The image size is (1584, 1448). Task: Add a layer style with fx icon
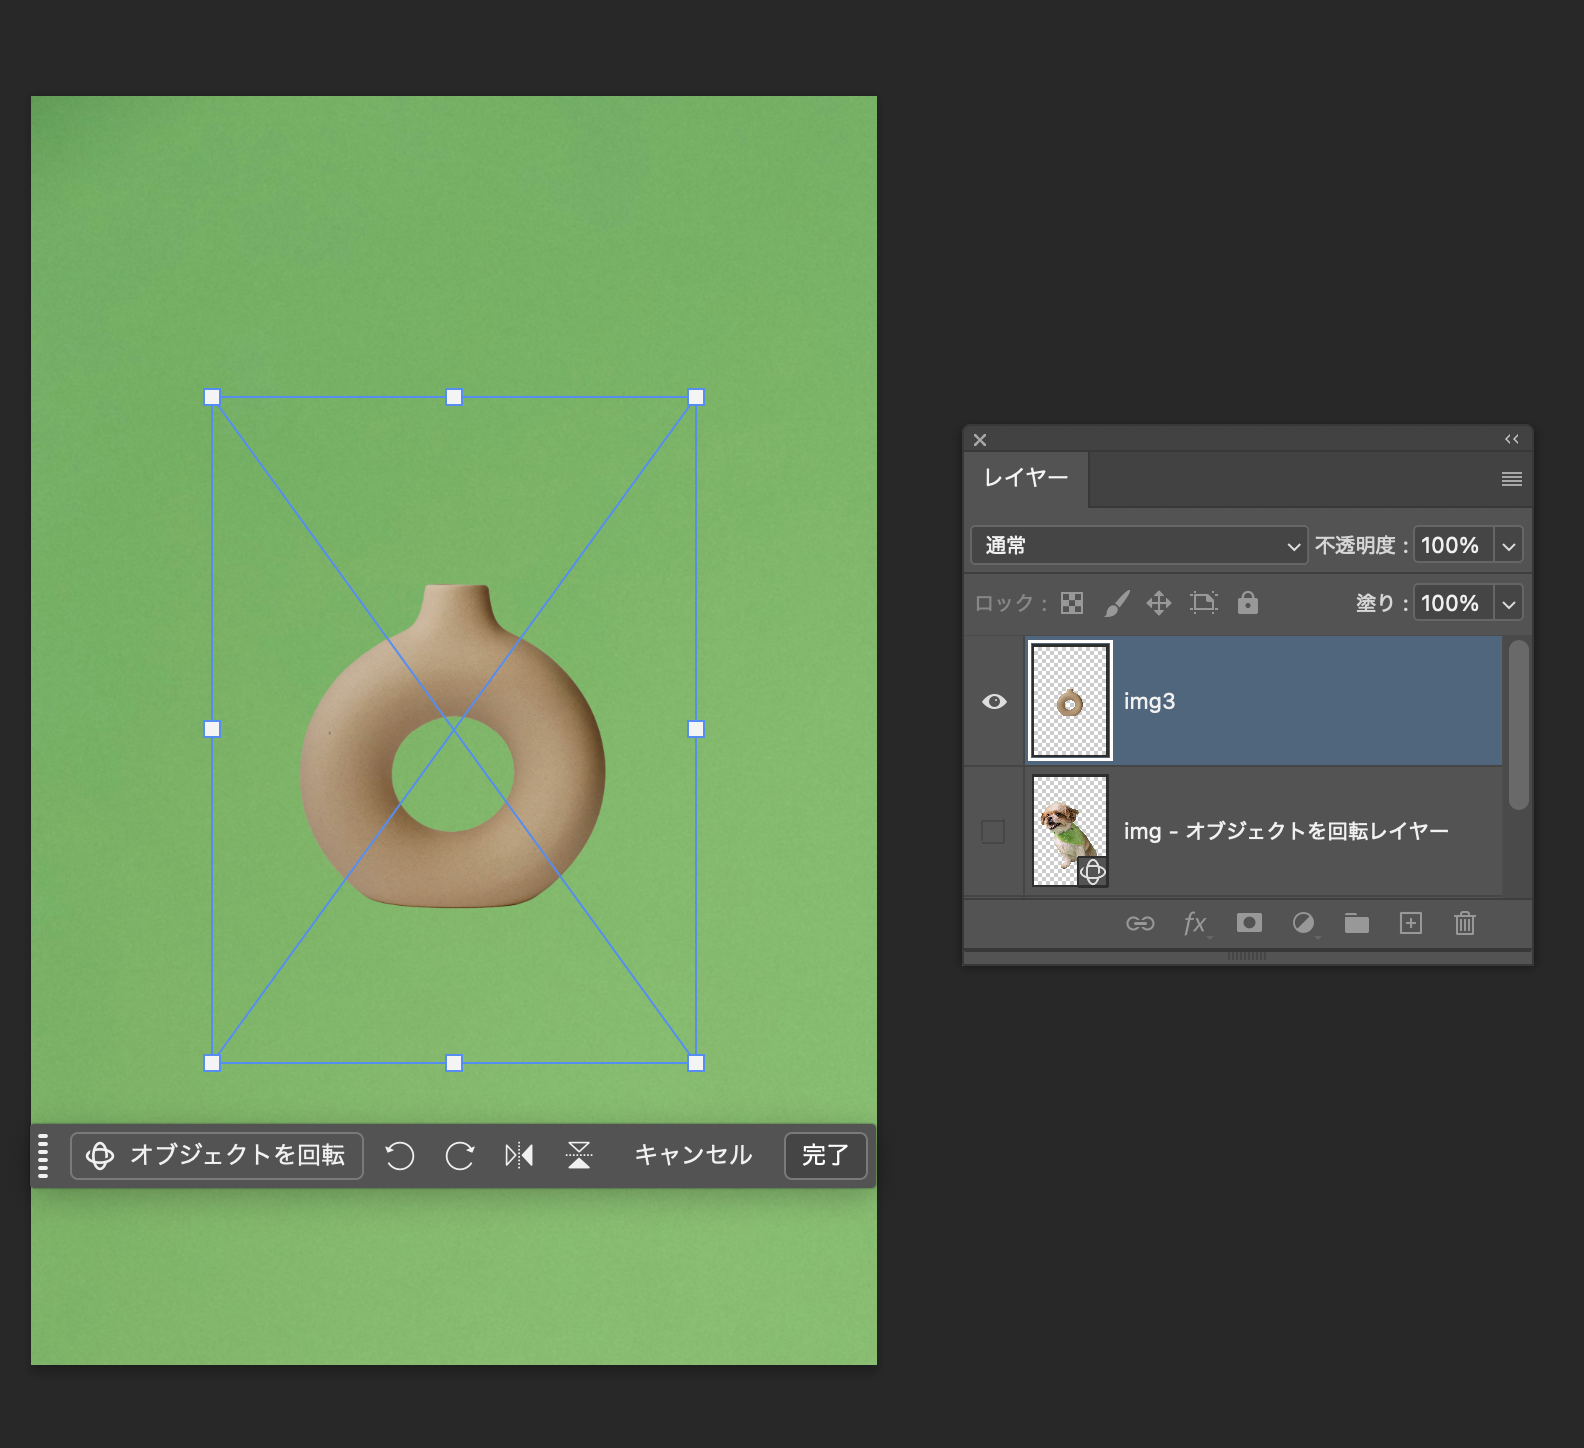coord(1195,923)
